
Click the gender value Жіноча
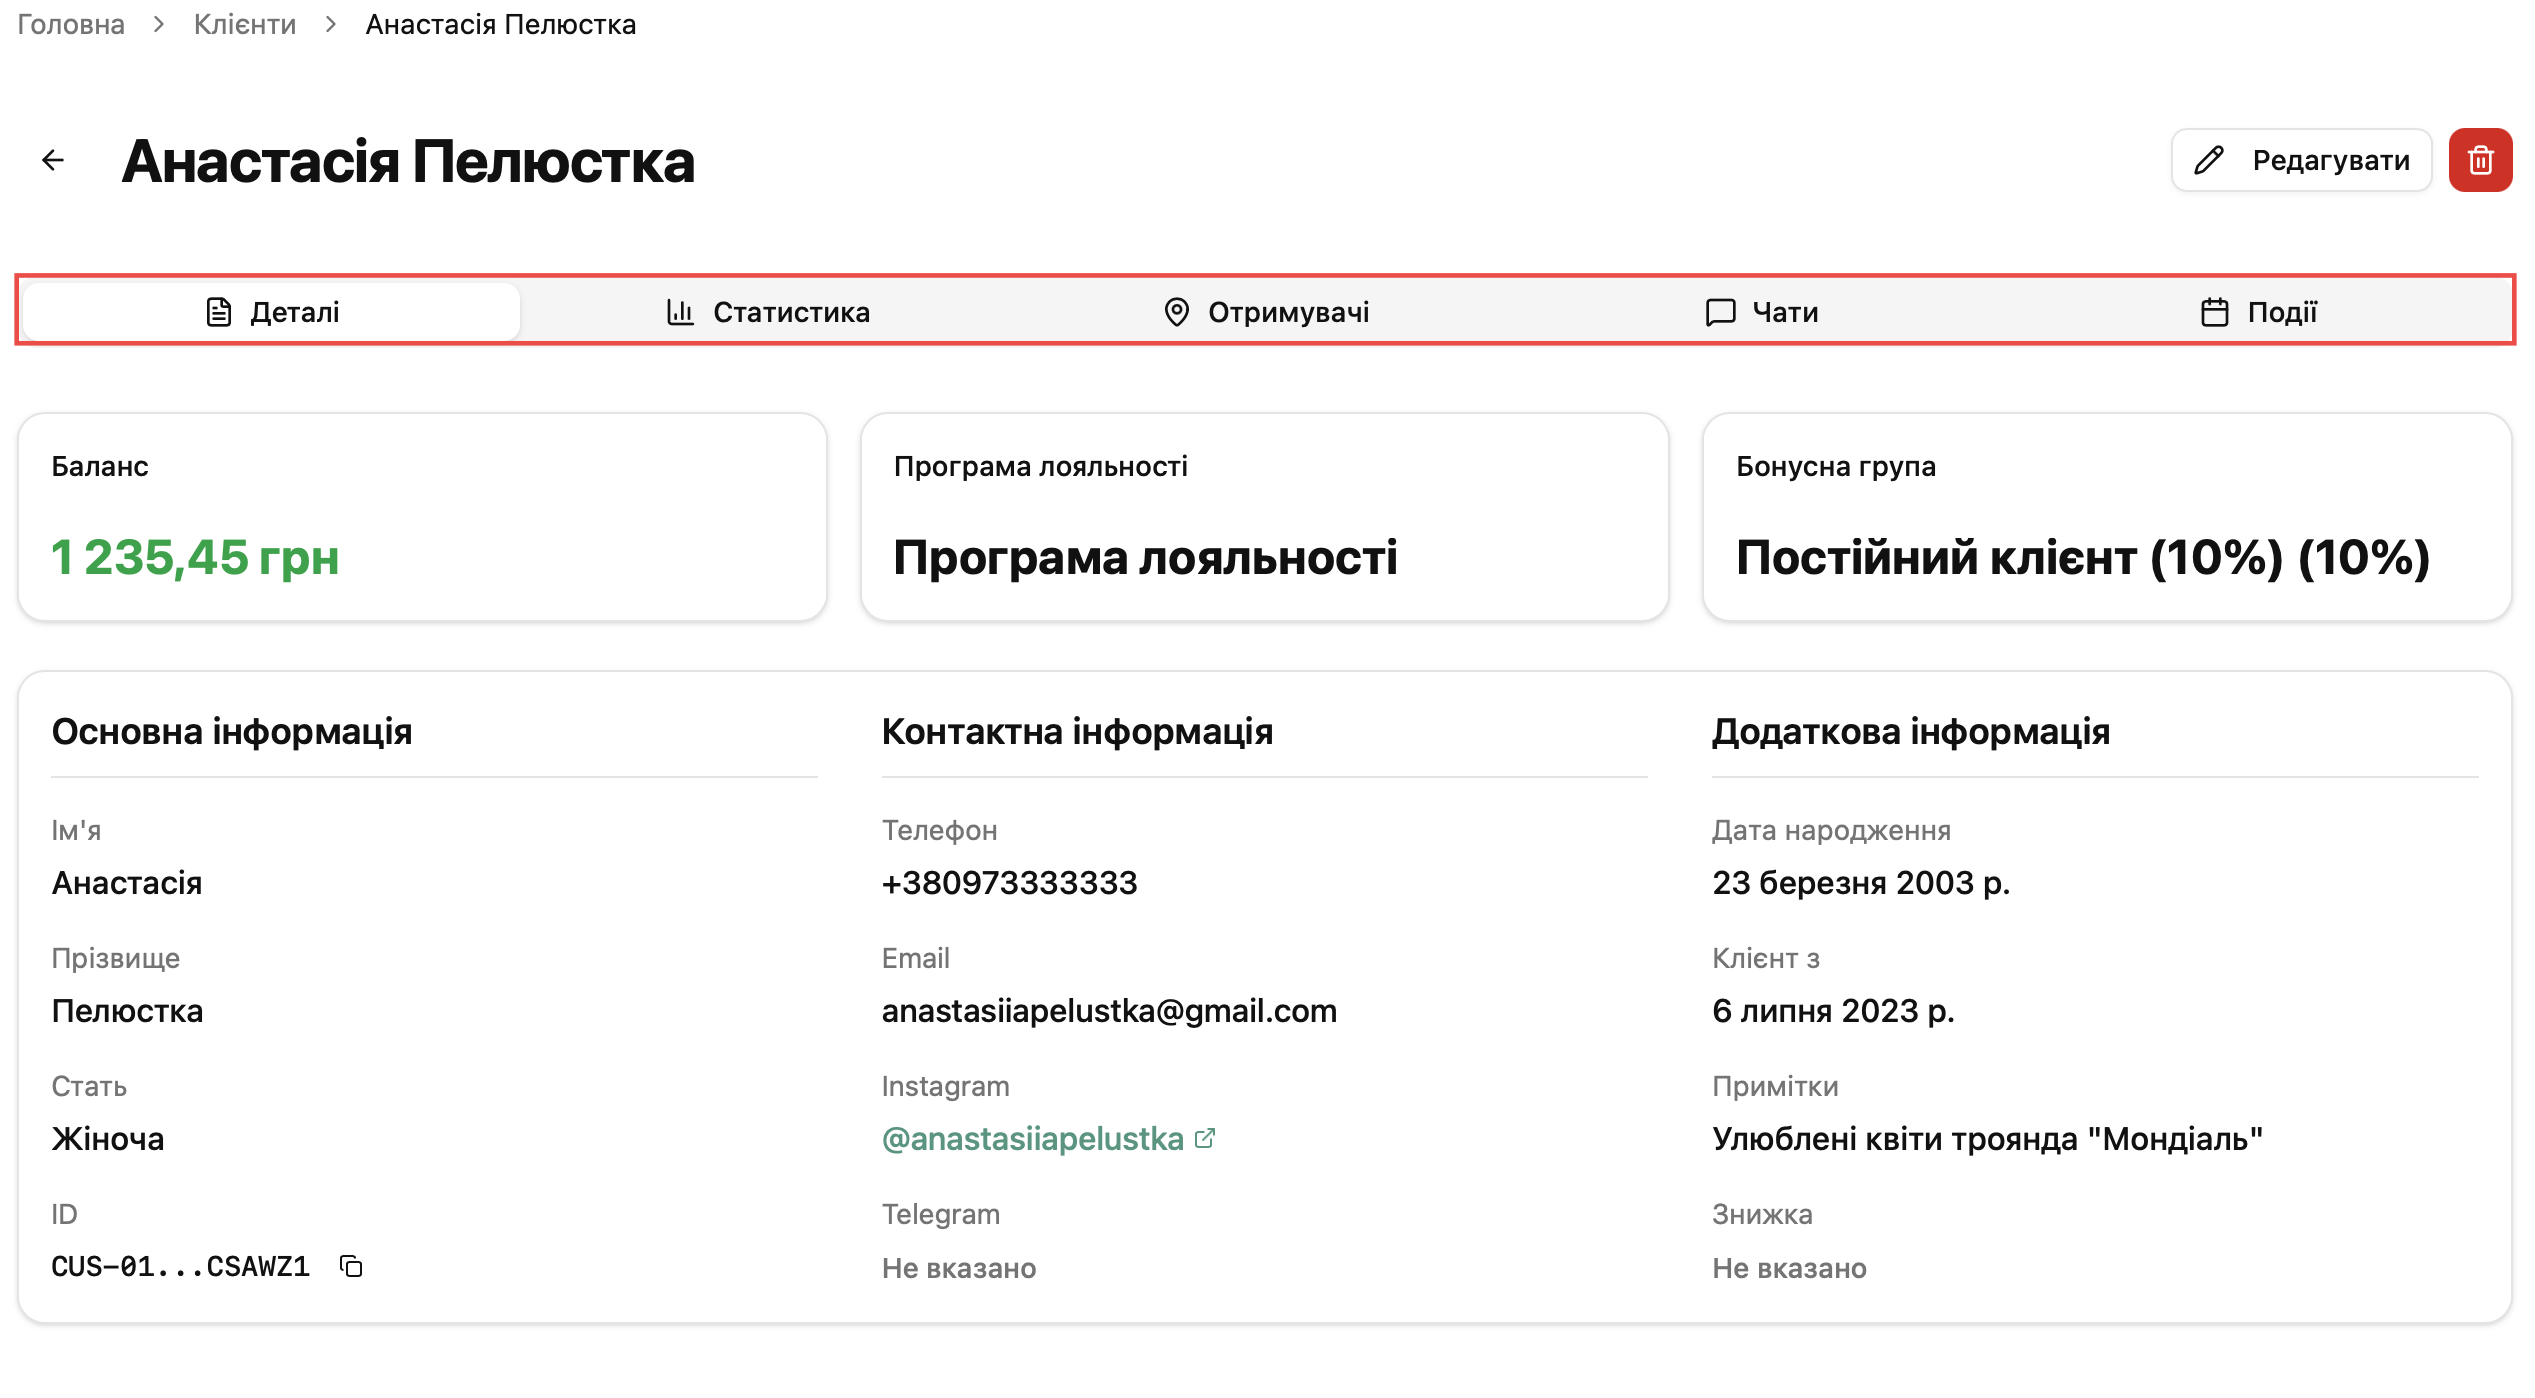108,1138
